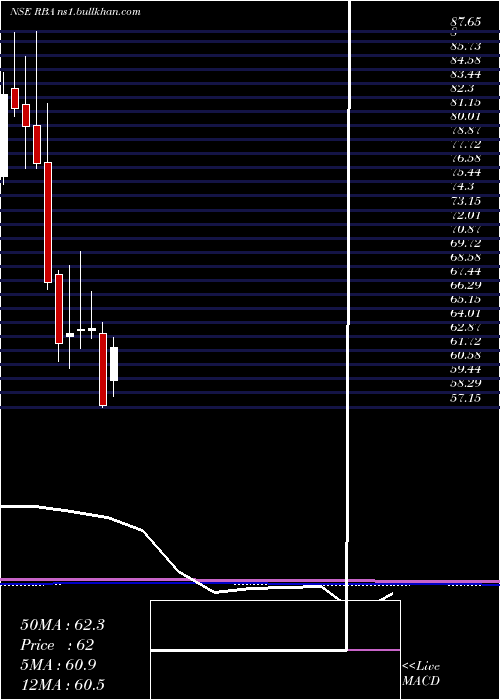Select the 59.44 price axis label
This screenshot has height=700, width=500.
pyautogui.click(x=466, y=369)
